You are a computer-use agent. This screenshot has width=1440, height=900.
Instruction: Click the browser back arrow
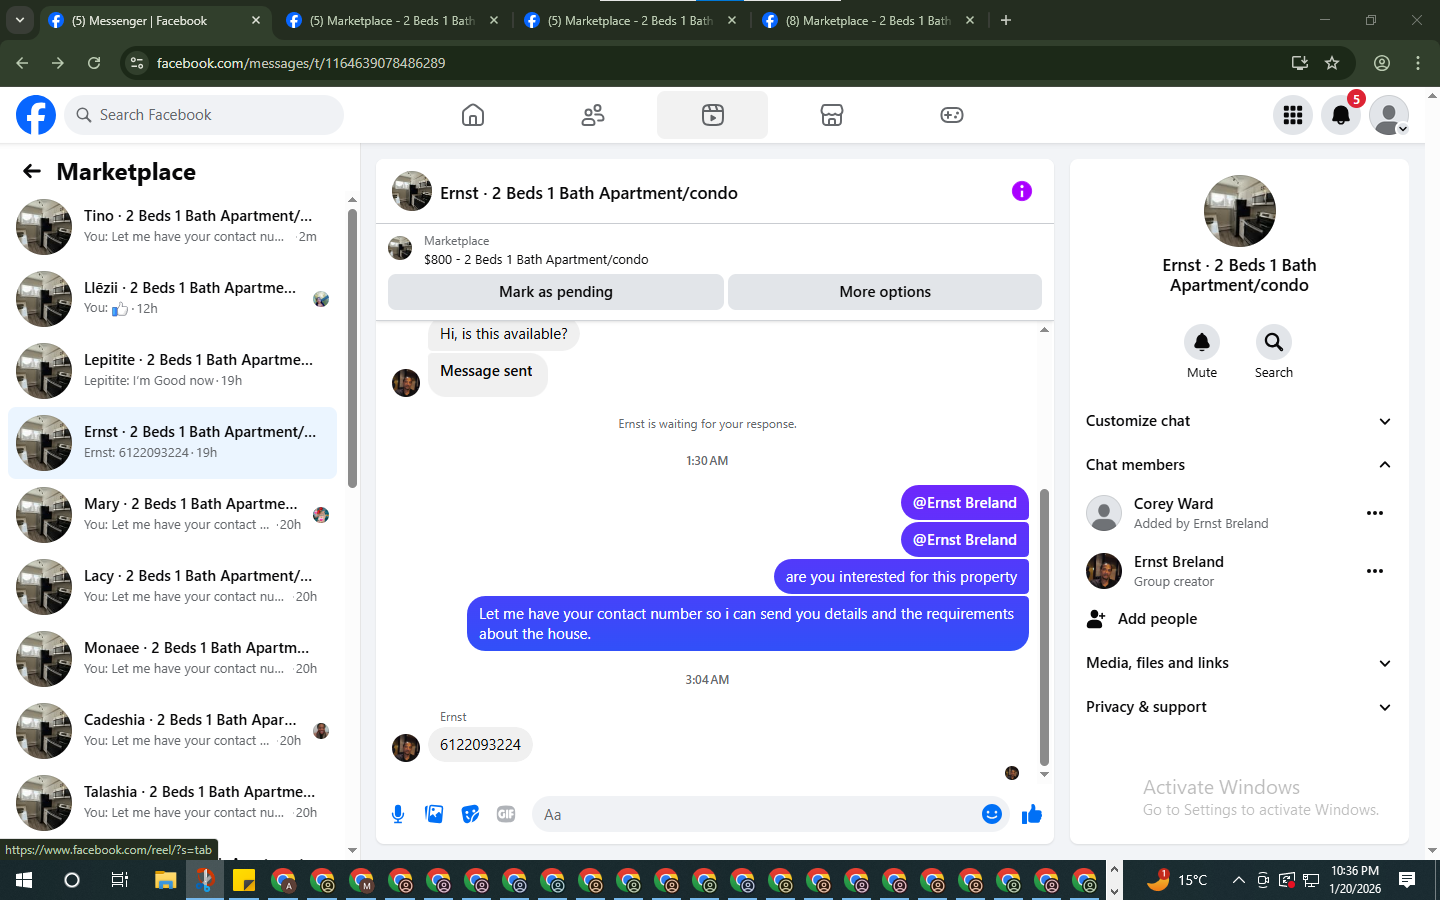click(22, 63)
